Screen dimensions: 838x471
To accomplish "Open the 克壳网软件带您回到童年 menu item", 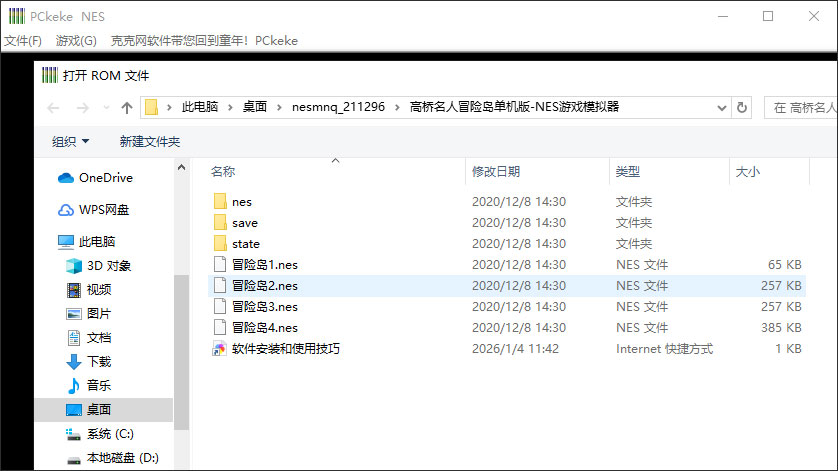I will click(x=204, y=41).
